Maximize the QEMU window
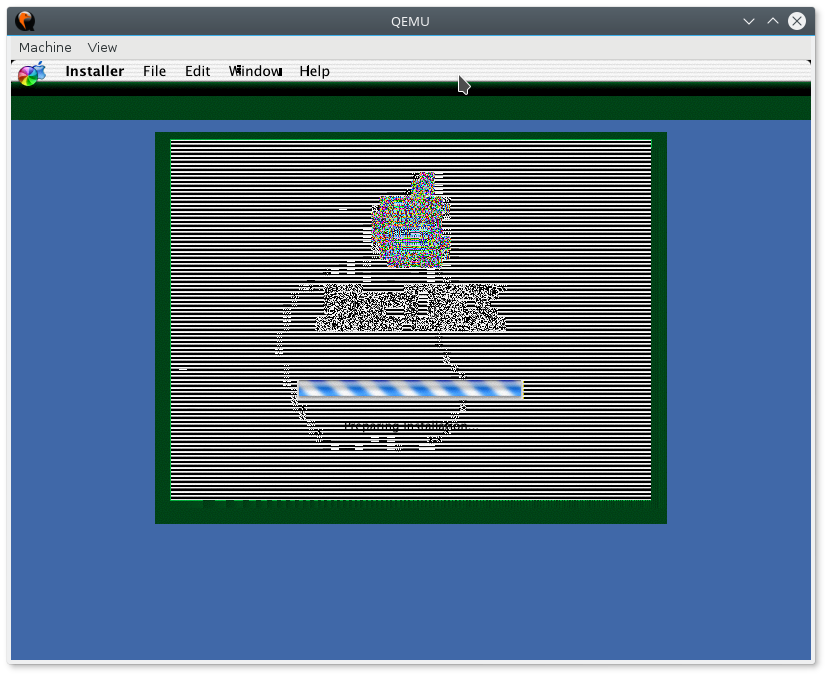 point(773,21)
